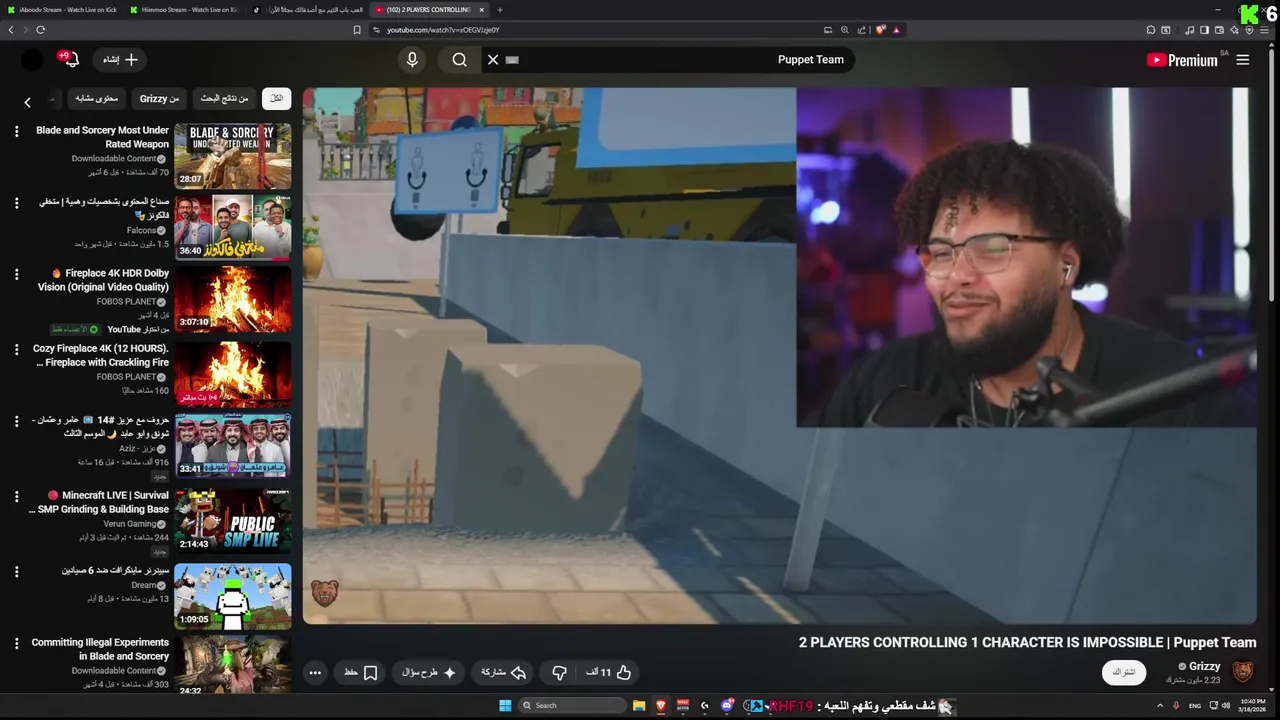1280x720 pixels.
Task: Open the Grizzy channel name link
Action: click(1205, 666)
